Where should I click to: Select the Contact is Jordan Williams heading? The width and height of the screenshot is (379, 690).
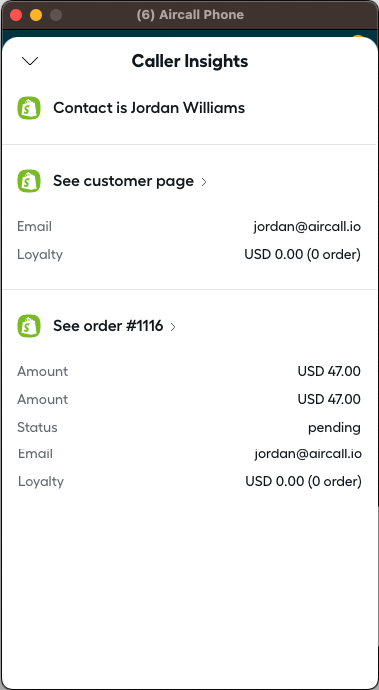[149, 108]
